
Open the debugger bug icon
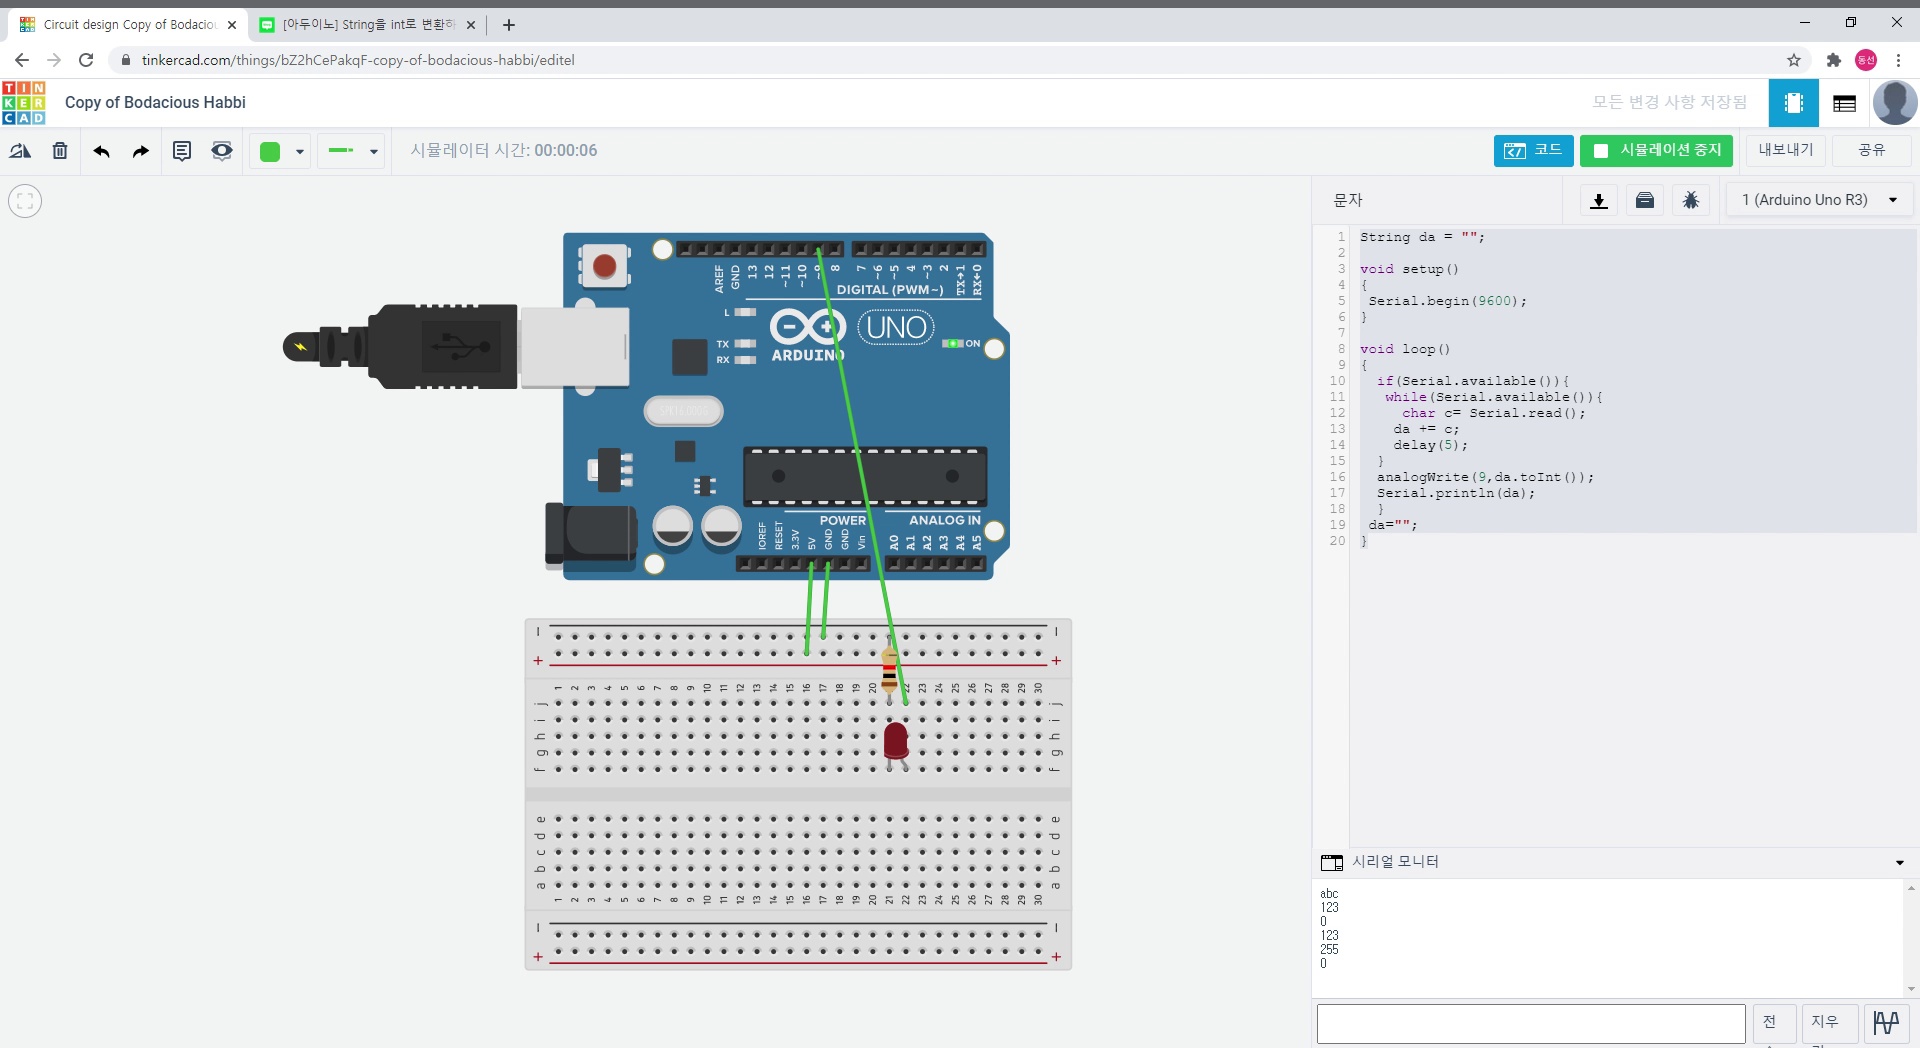(x=1690, y=201)
